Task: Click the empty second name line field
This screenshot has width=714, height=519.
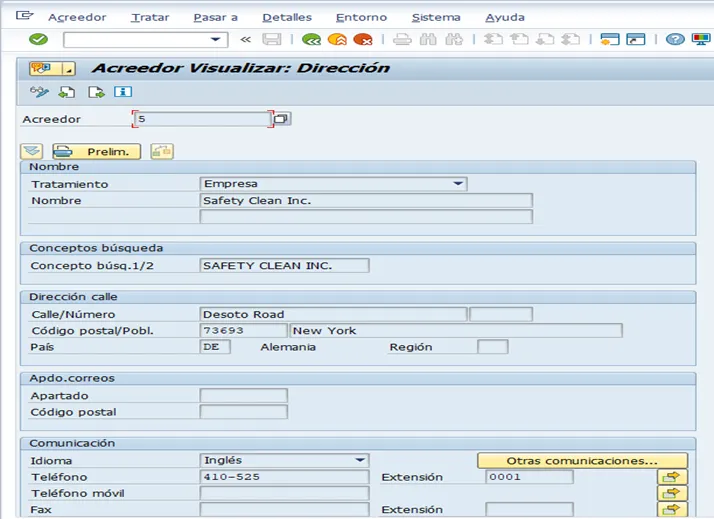Action: pos(366,217)
